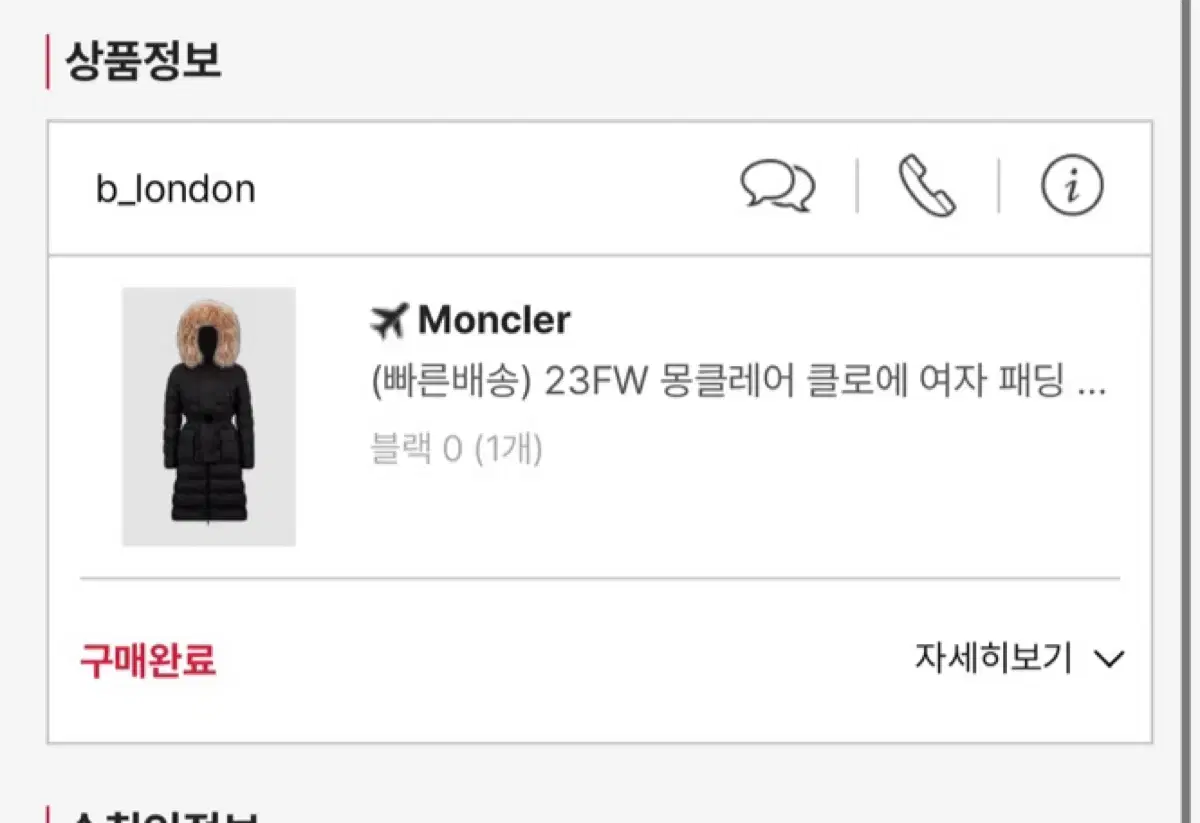Open chat with seller via speech bubbles icon

[777, 186]
